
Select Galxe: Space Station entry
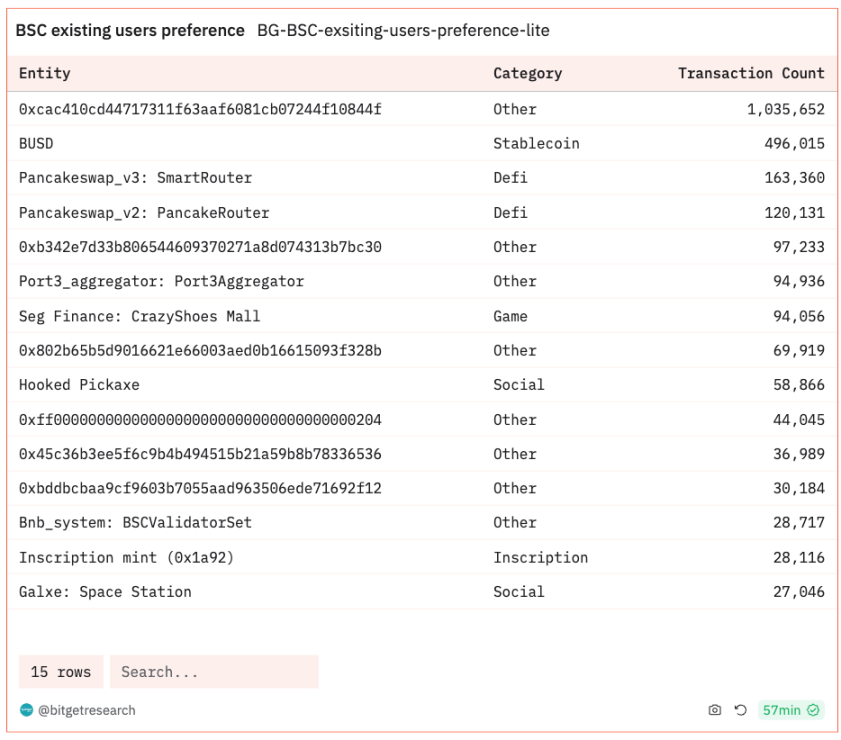[105, 592]
